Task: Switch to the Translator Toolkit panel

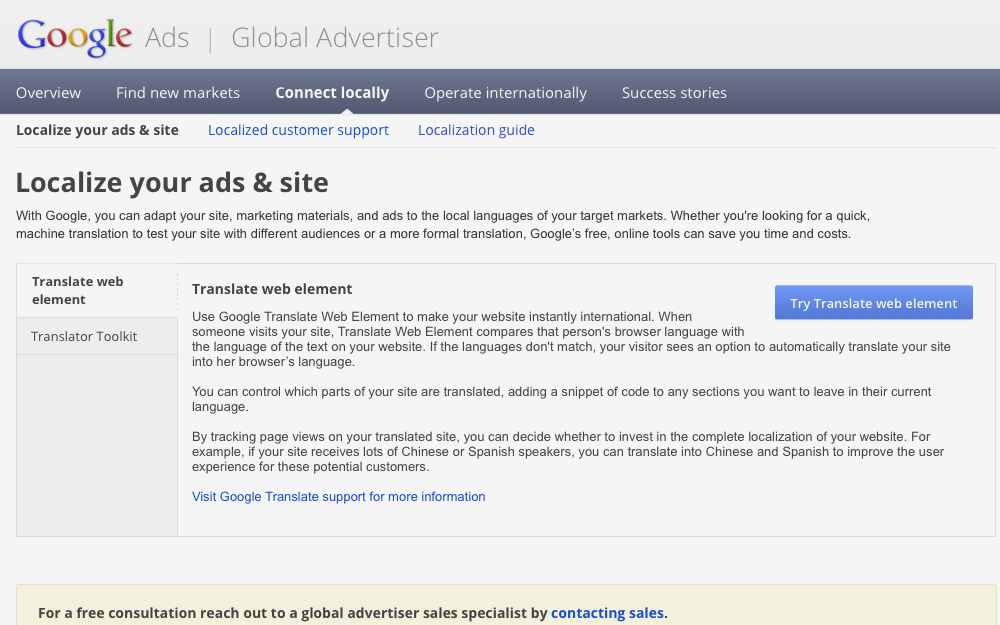Action: click(x=84, y=336)
